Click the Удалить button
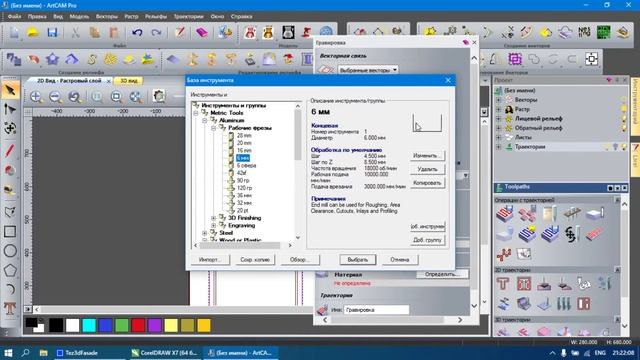The image size is (640, 360). pos(427,169)
